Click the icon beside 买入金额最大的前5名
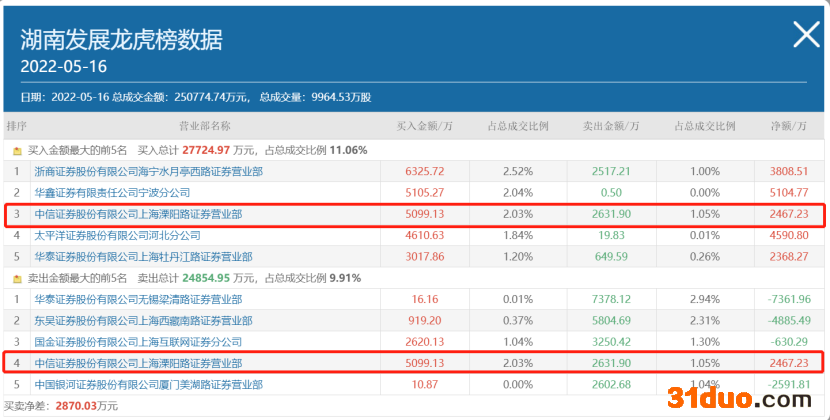This screenshot has width=830, height=420. pyautogui.click(x=16, y=150)
